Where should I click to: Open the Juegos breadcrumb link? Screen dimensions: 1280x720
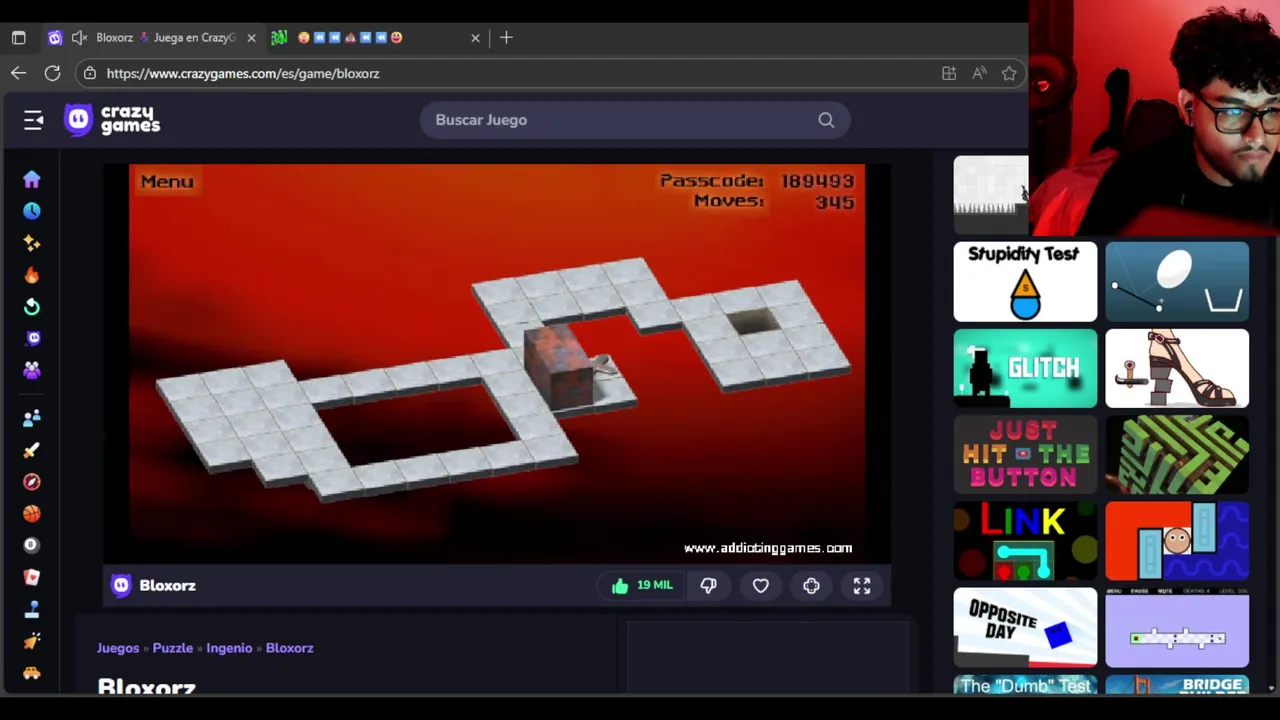click(x=118, y=648)
